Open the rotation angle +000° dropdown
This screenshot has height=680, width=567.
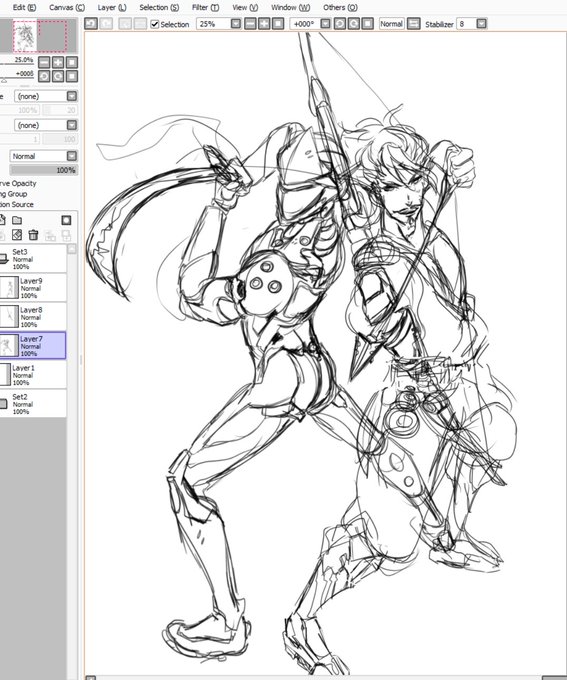click(325, 23)
